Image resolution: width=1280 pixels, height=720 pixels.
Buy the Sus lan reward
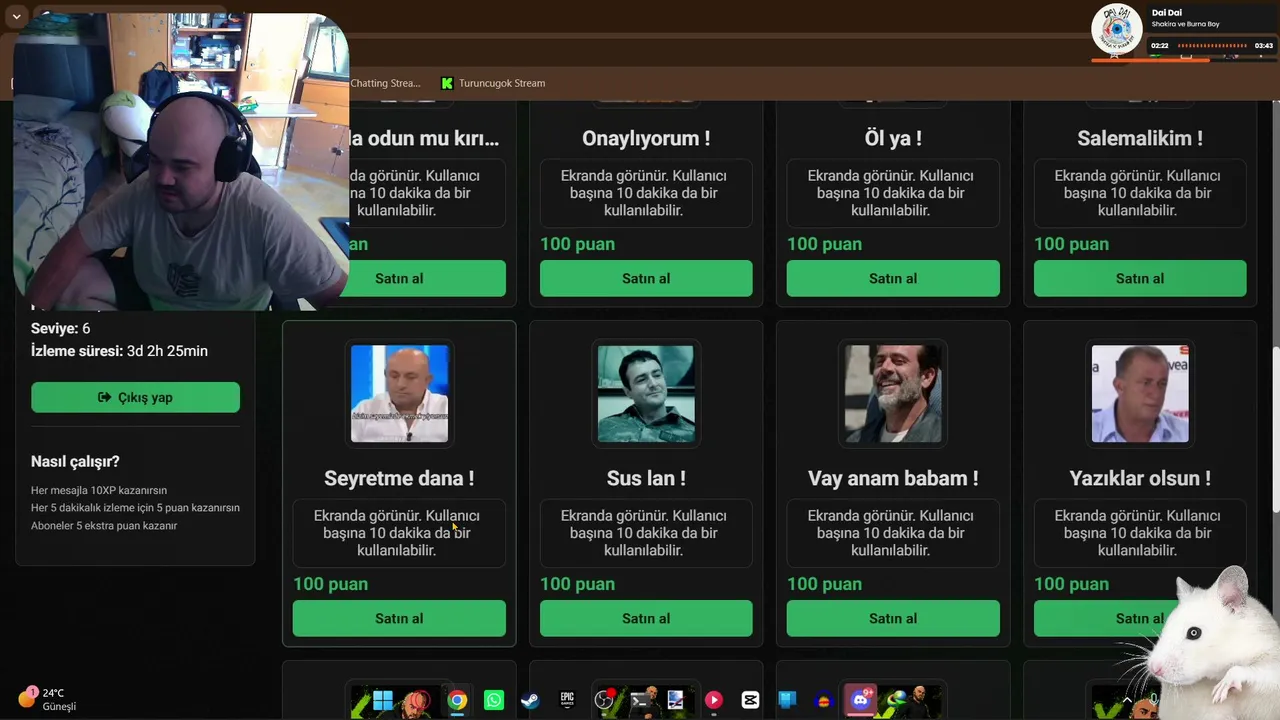[646, 618]
